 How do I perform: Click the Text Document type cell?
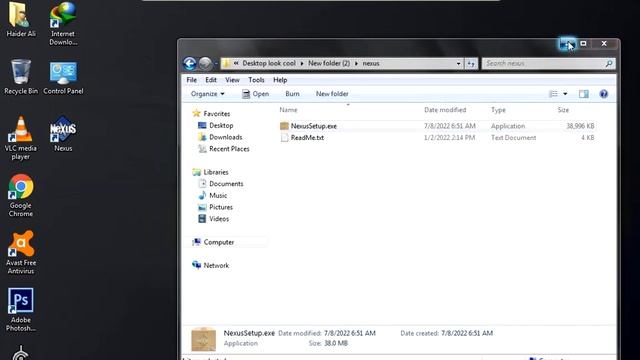(513, 138)
